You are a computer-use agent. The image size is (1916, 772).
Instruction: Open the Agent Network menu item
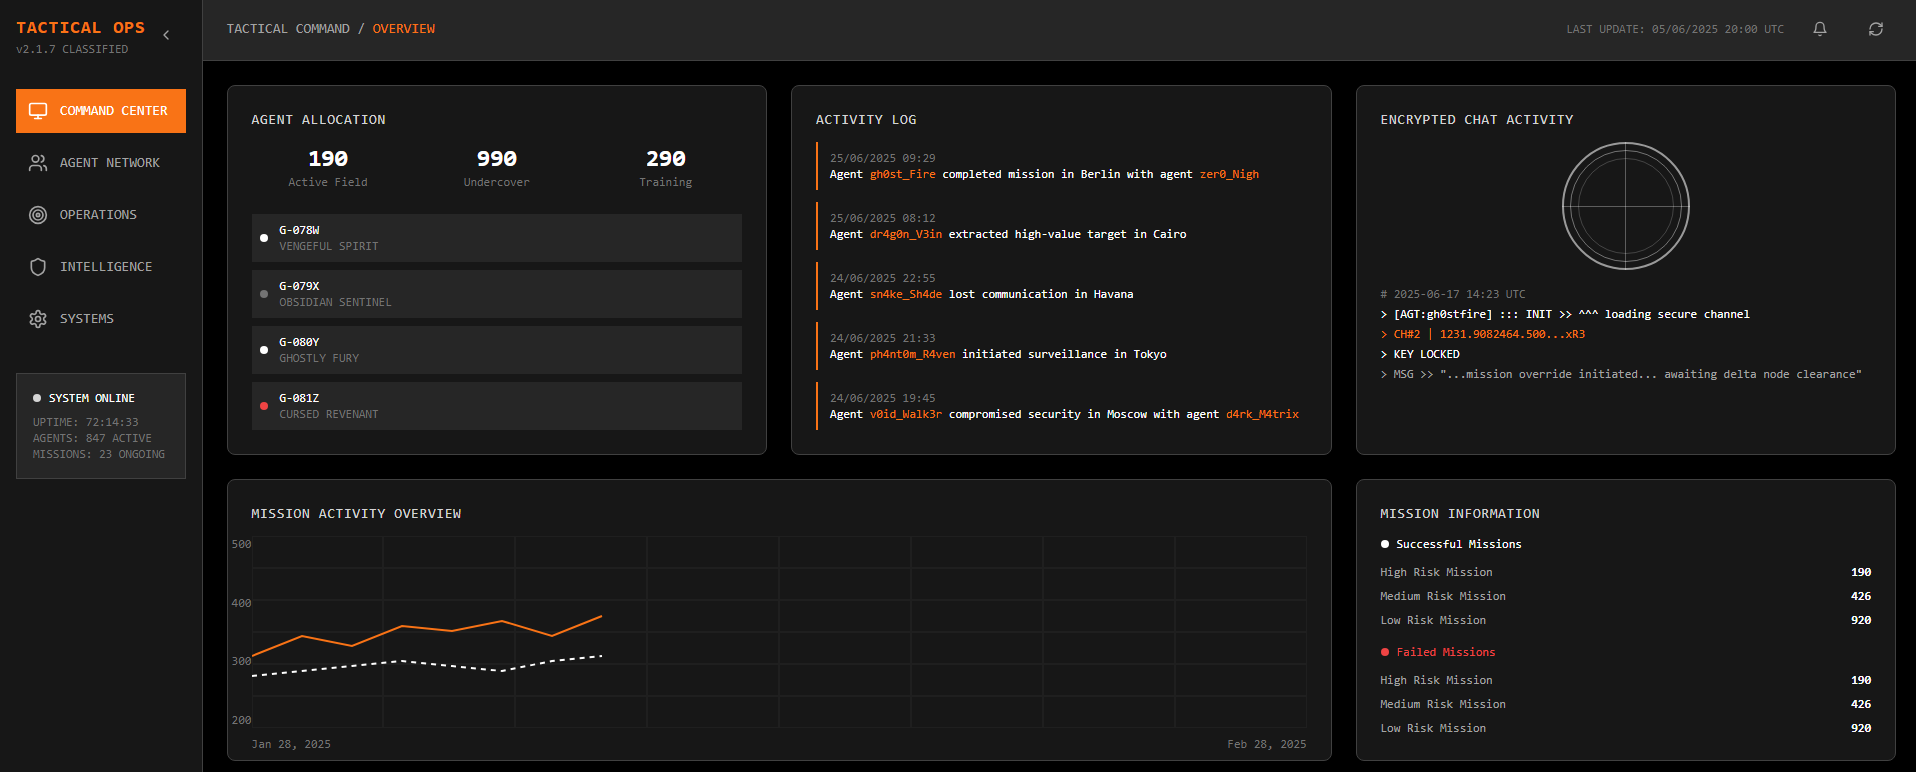pyautogui.click(x=109, y=163)
